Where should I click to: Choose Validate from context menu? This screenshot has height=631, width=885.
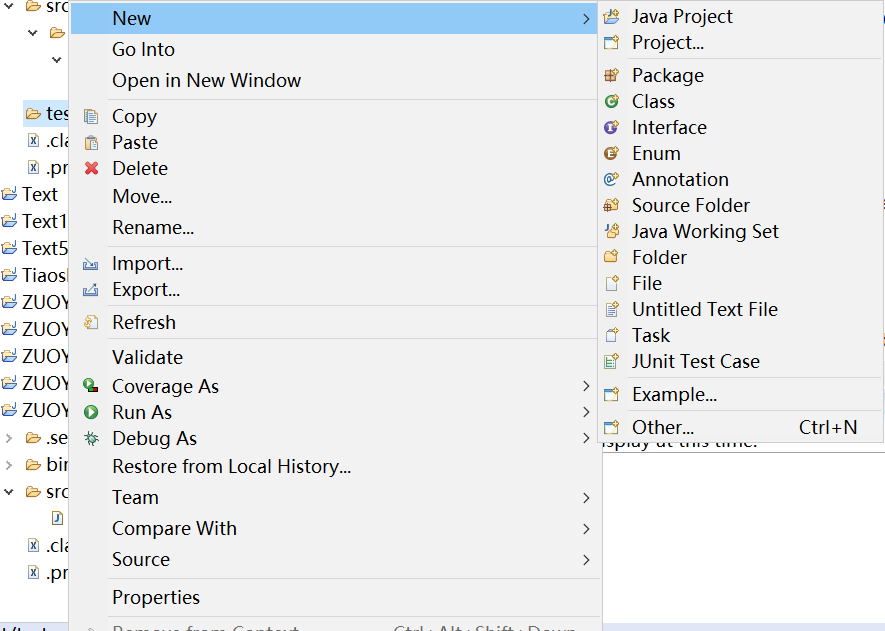147,357
